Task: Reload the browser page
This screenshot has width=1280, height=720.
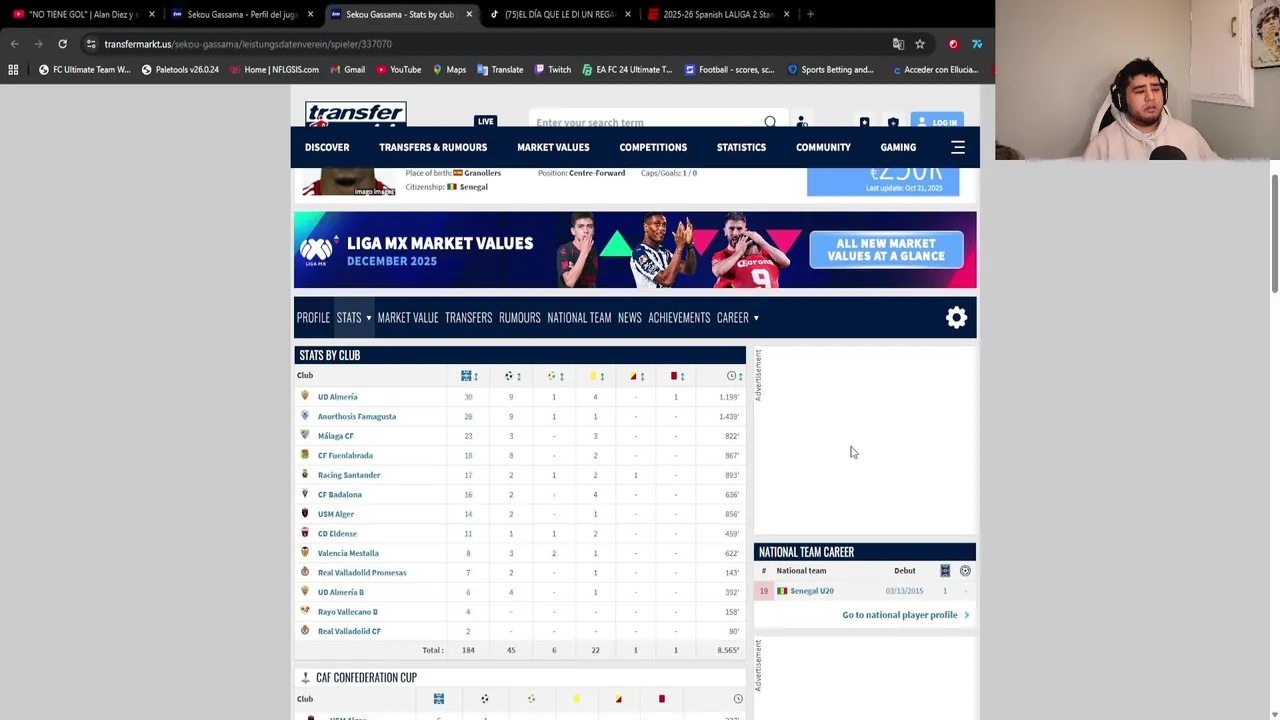Action: coord(62,44)
